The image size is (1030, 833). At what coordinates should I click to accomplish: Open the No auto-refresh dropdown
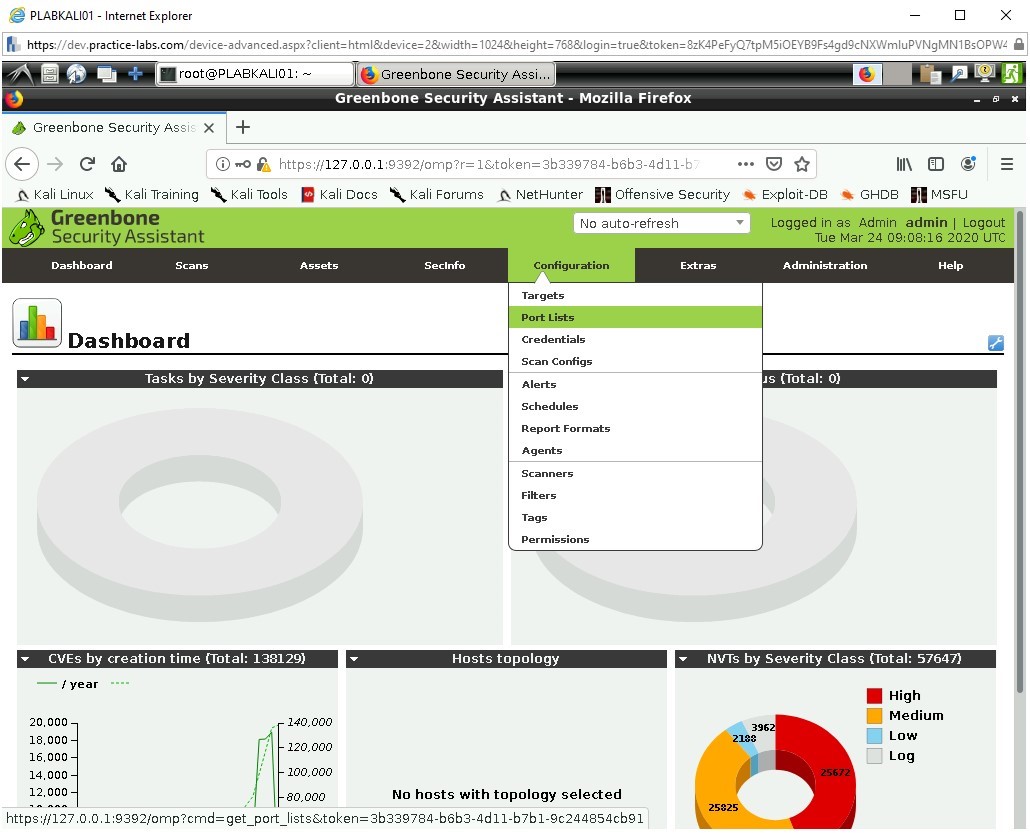(x=661, y=222)
